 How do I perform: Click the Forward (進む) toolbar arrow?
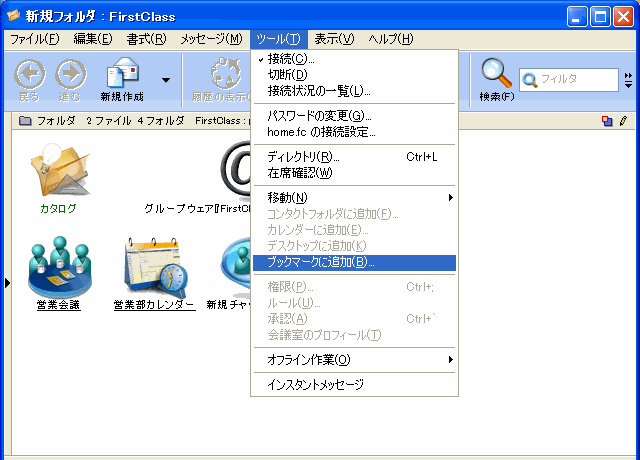point(70,75)
